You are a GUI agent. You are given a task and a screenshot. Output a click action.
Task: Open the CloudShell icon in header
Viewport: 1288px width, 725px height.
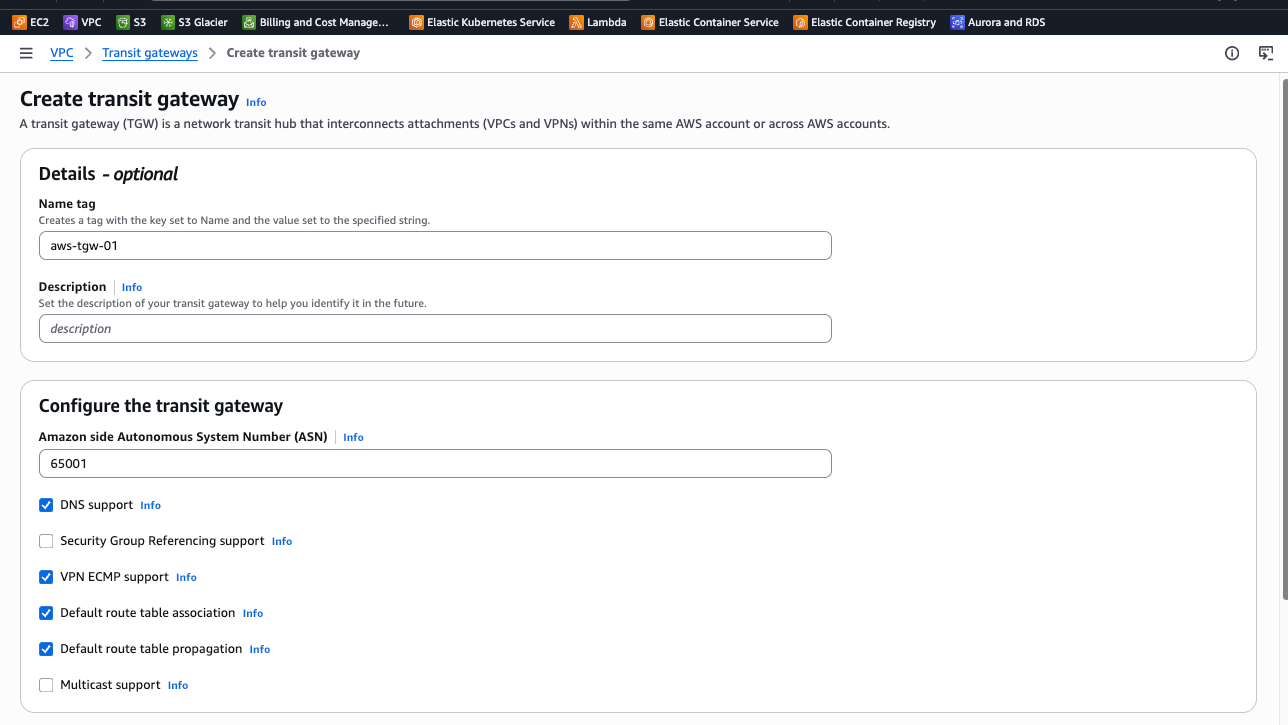click(x=1266, y=53)
